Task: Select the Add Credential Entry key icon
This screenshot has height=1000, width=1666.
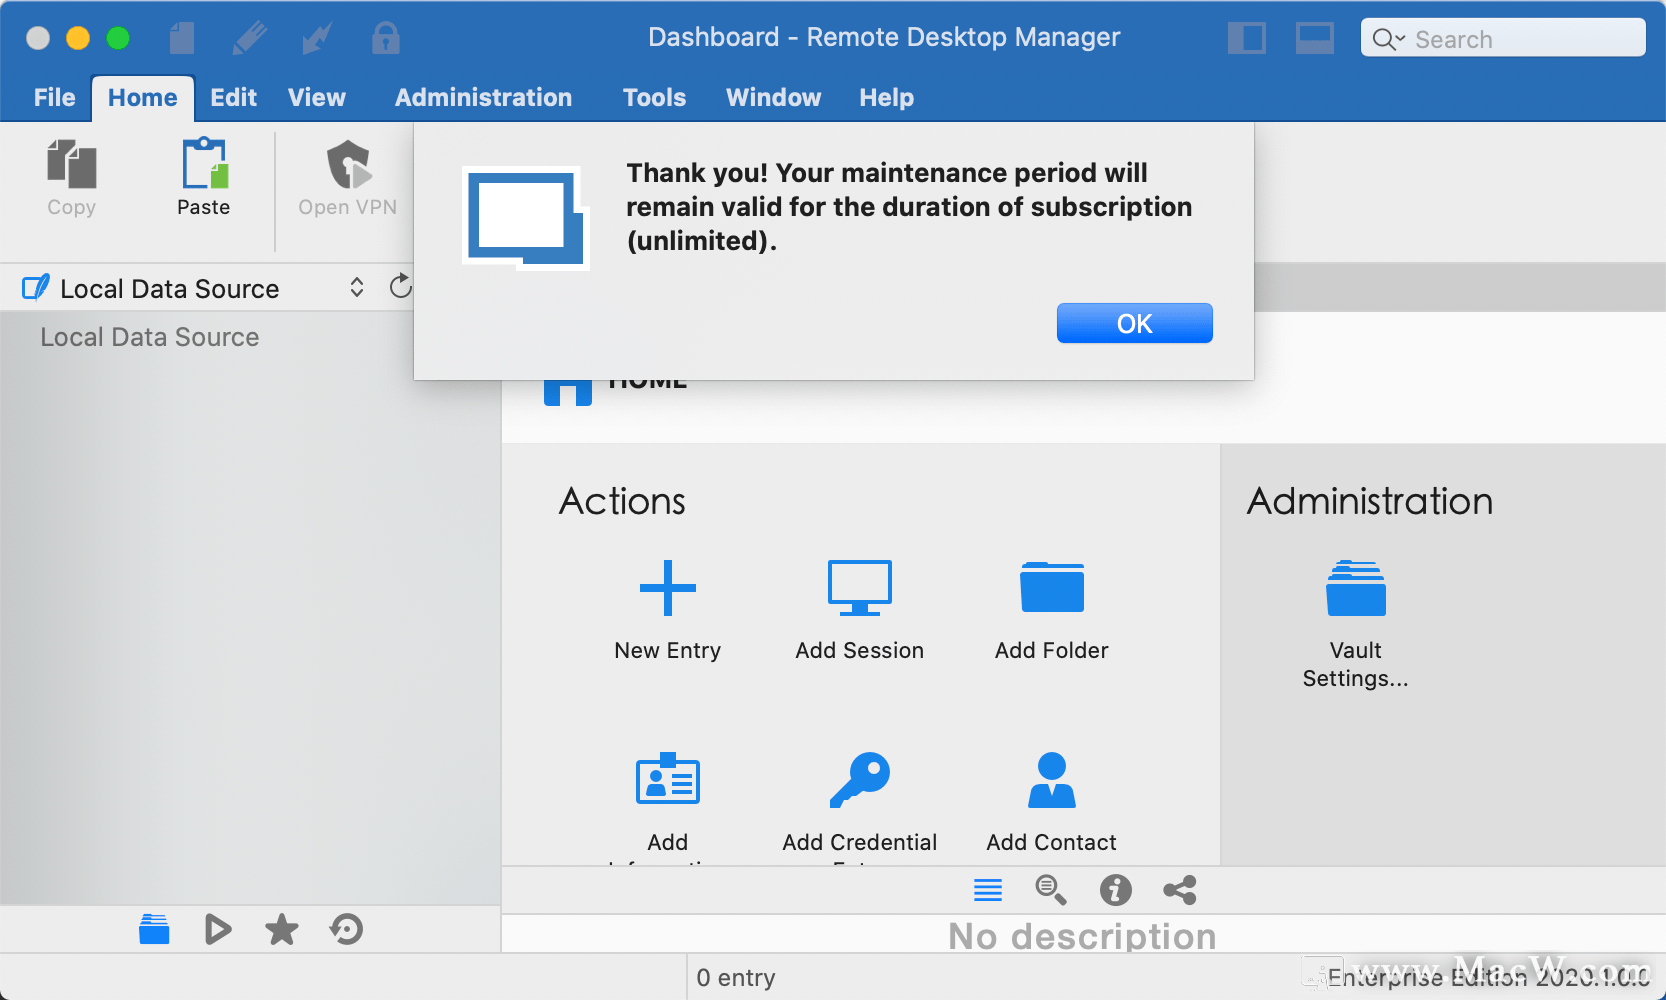Action: click(859, 779)
